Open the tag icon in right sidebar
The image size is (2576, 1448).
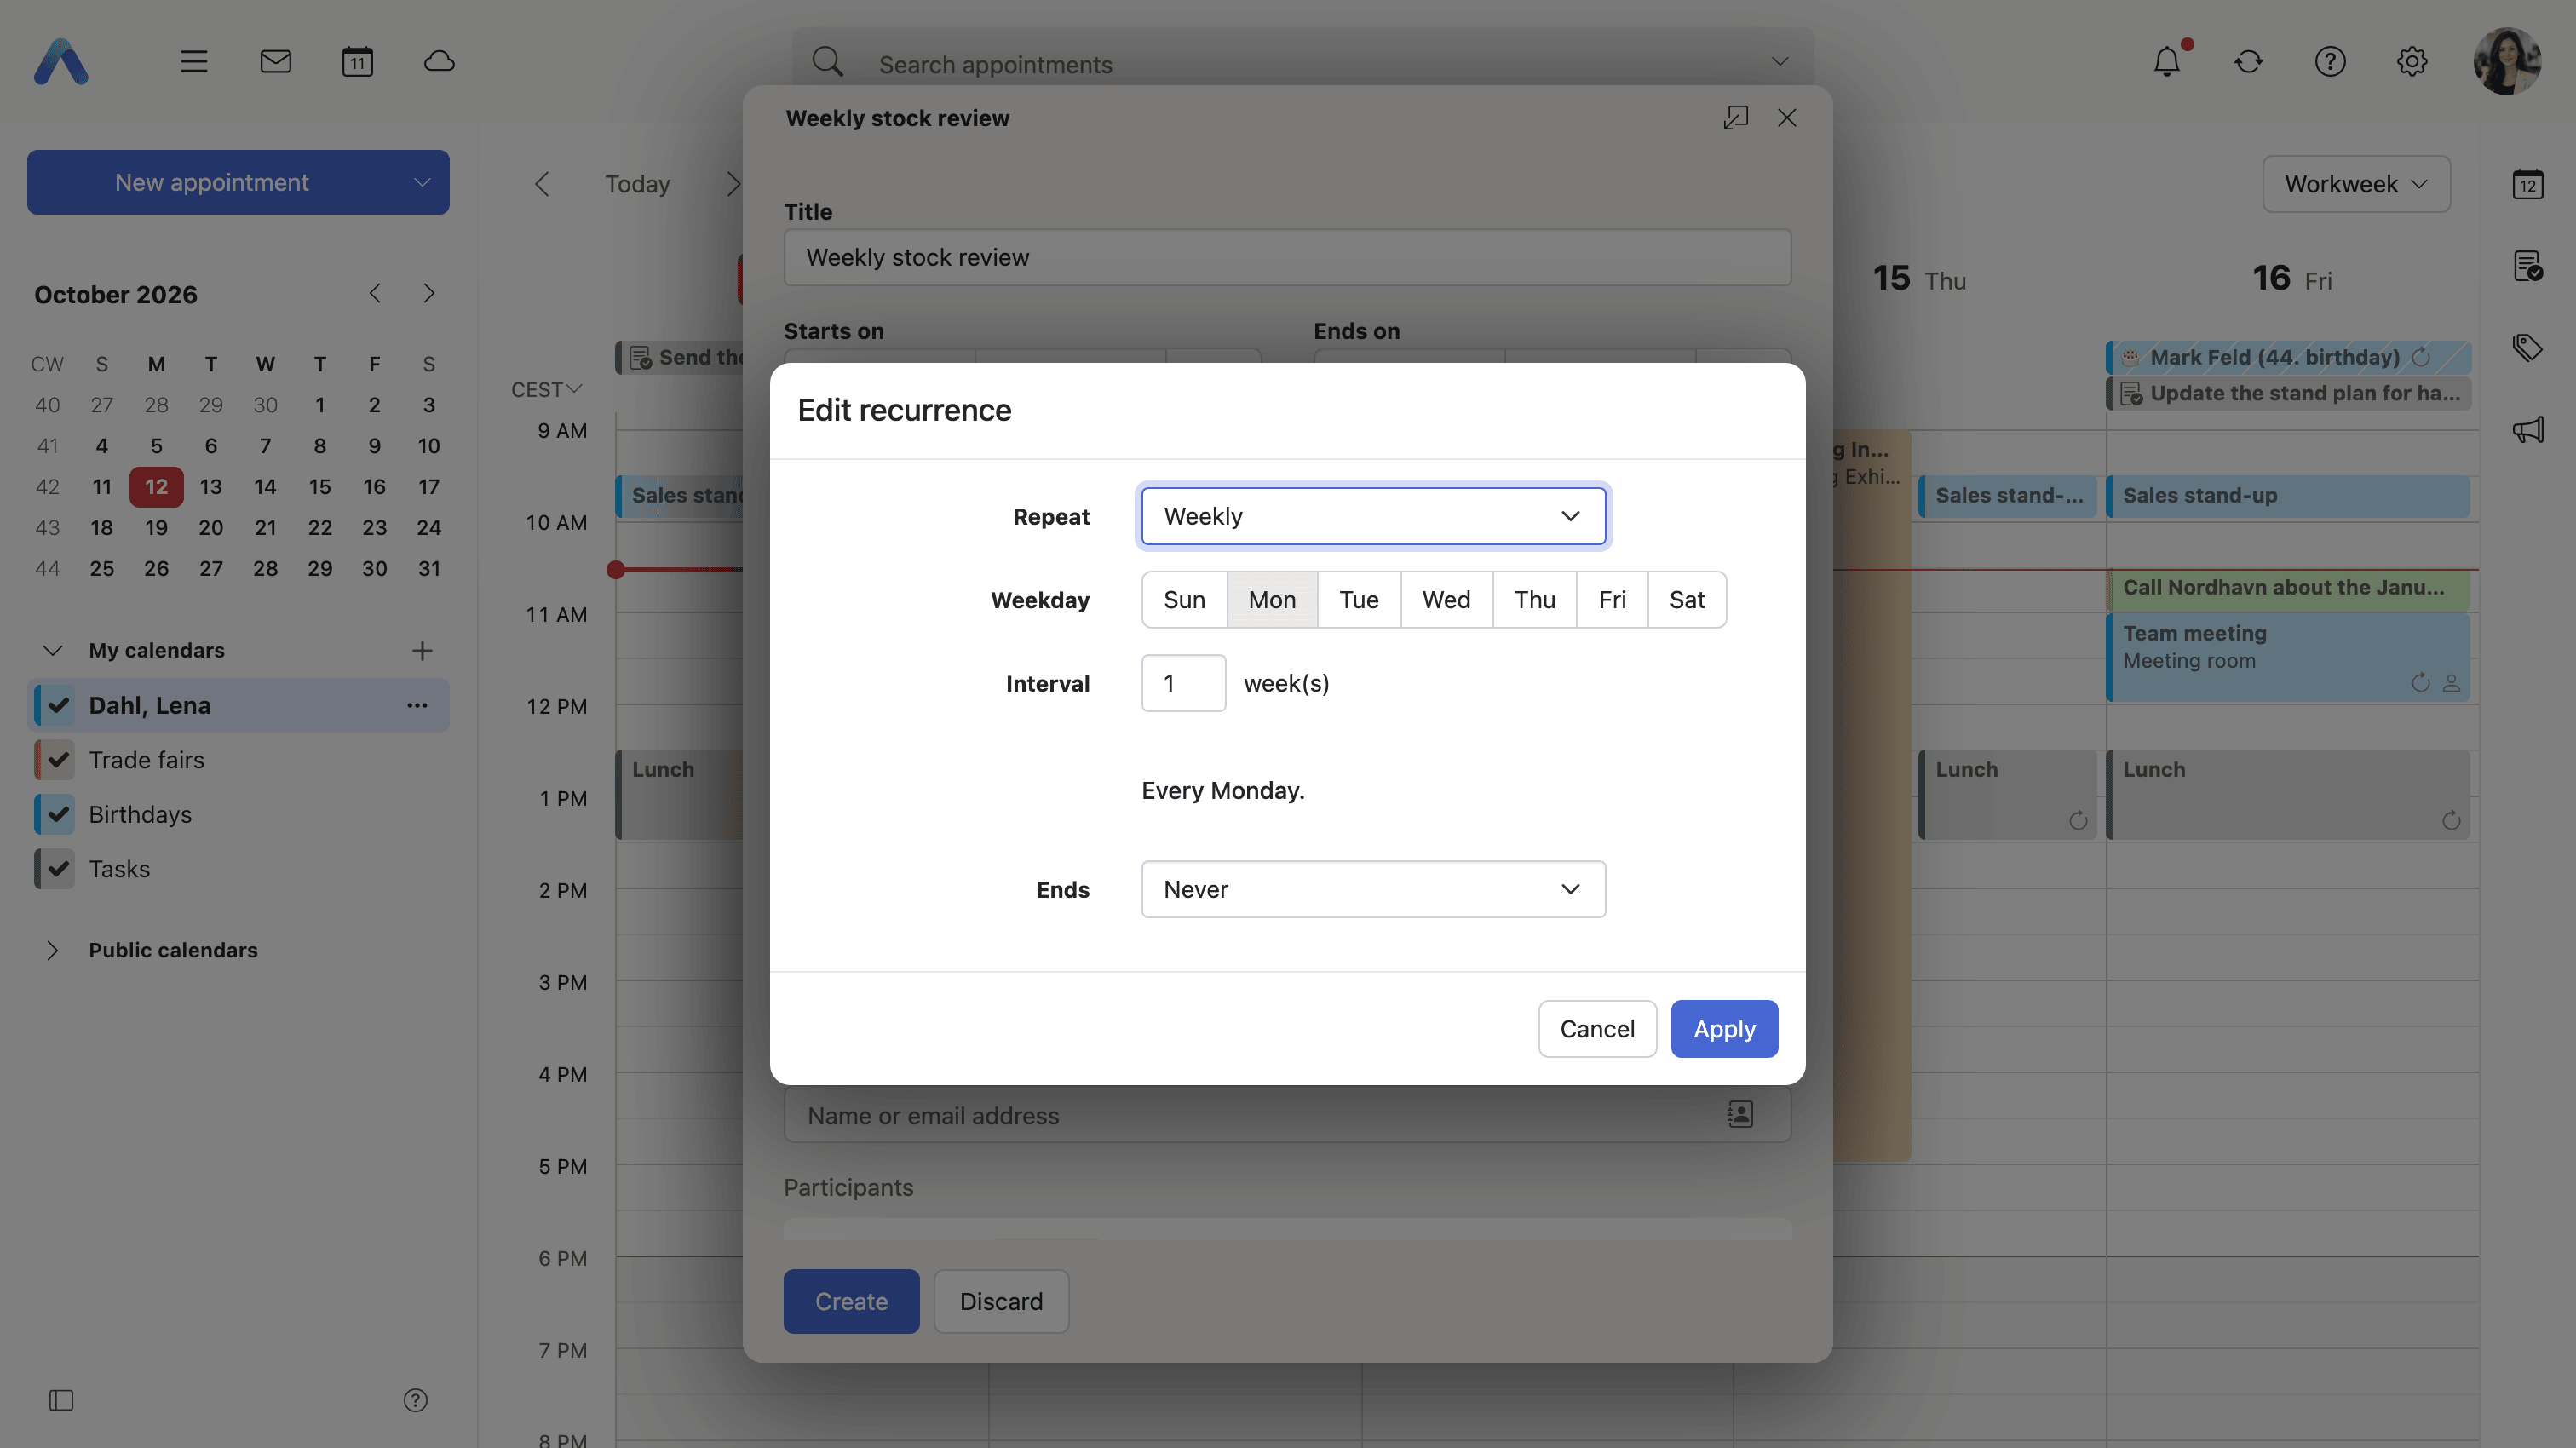click(2528, 348)
